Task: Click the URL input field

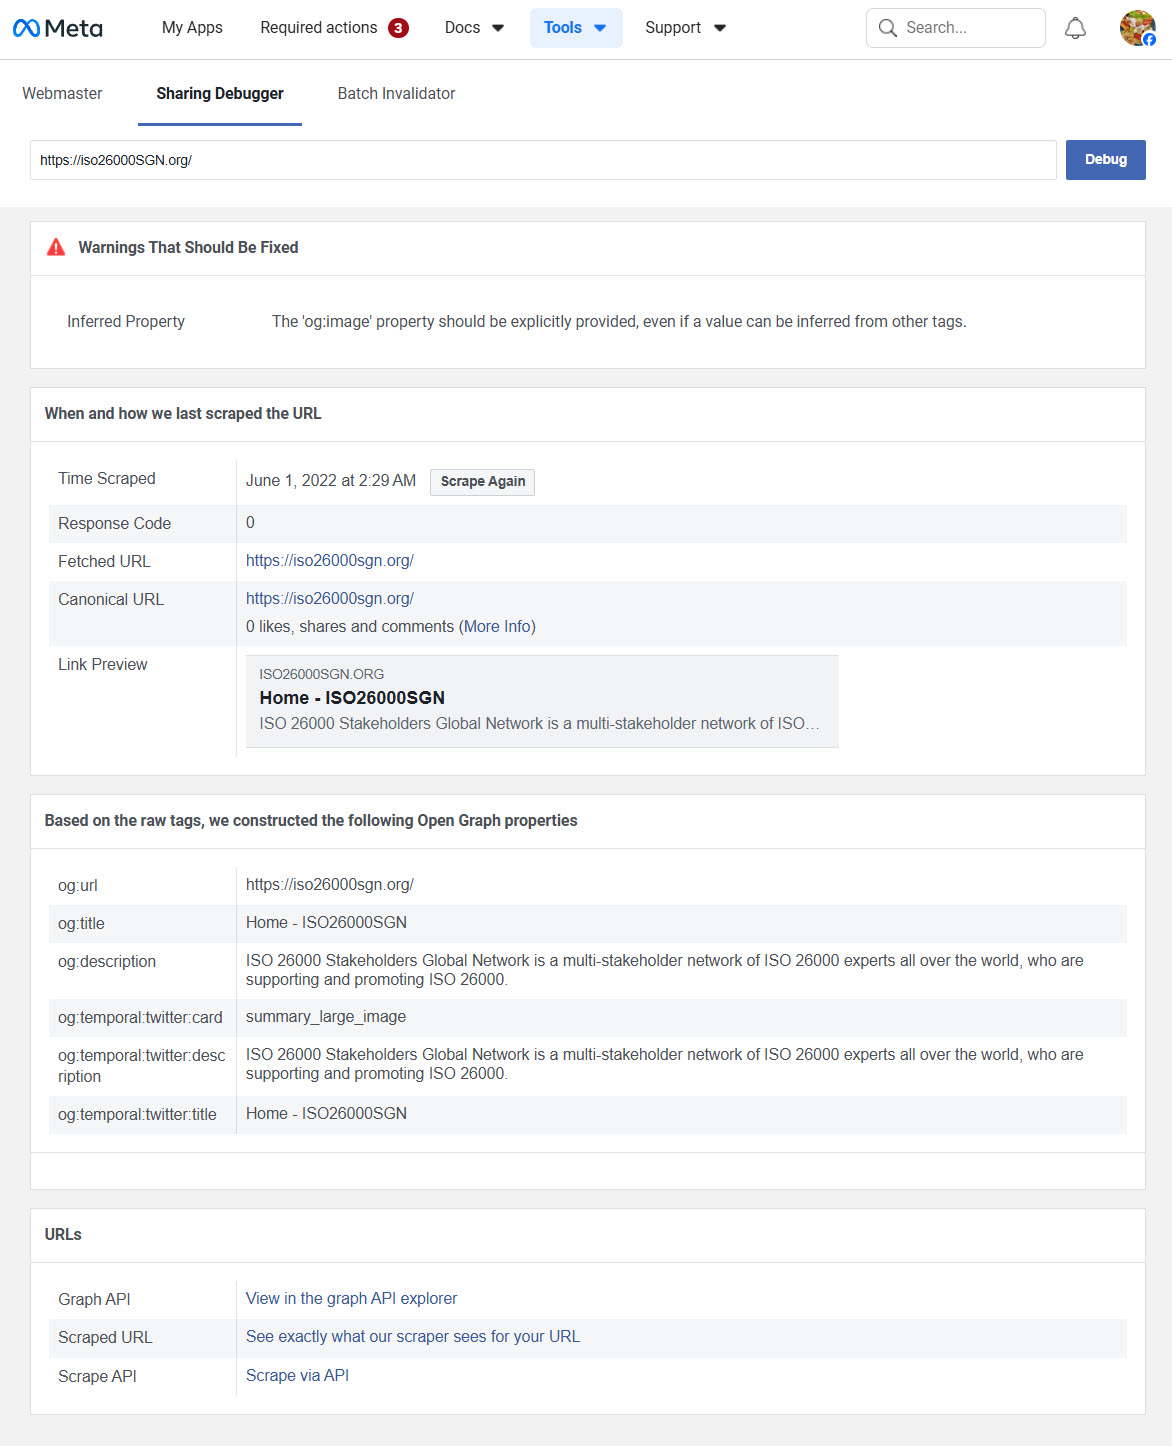Action: (x=543, y=160)
